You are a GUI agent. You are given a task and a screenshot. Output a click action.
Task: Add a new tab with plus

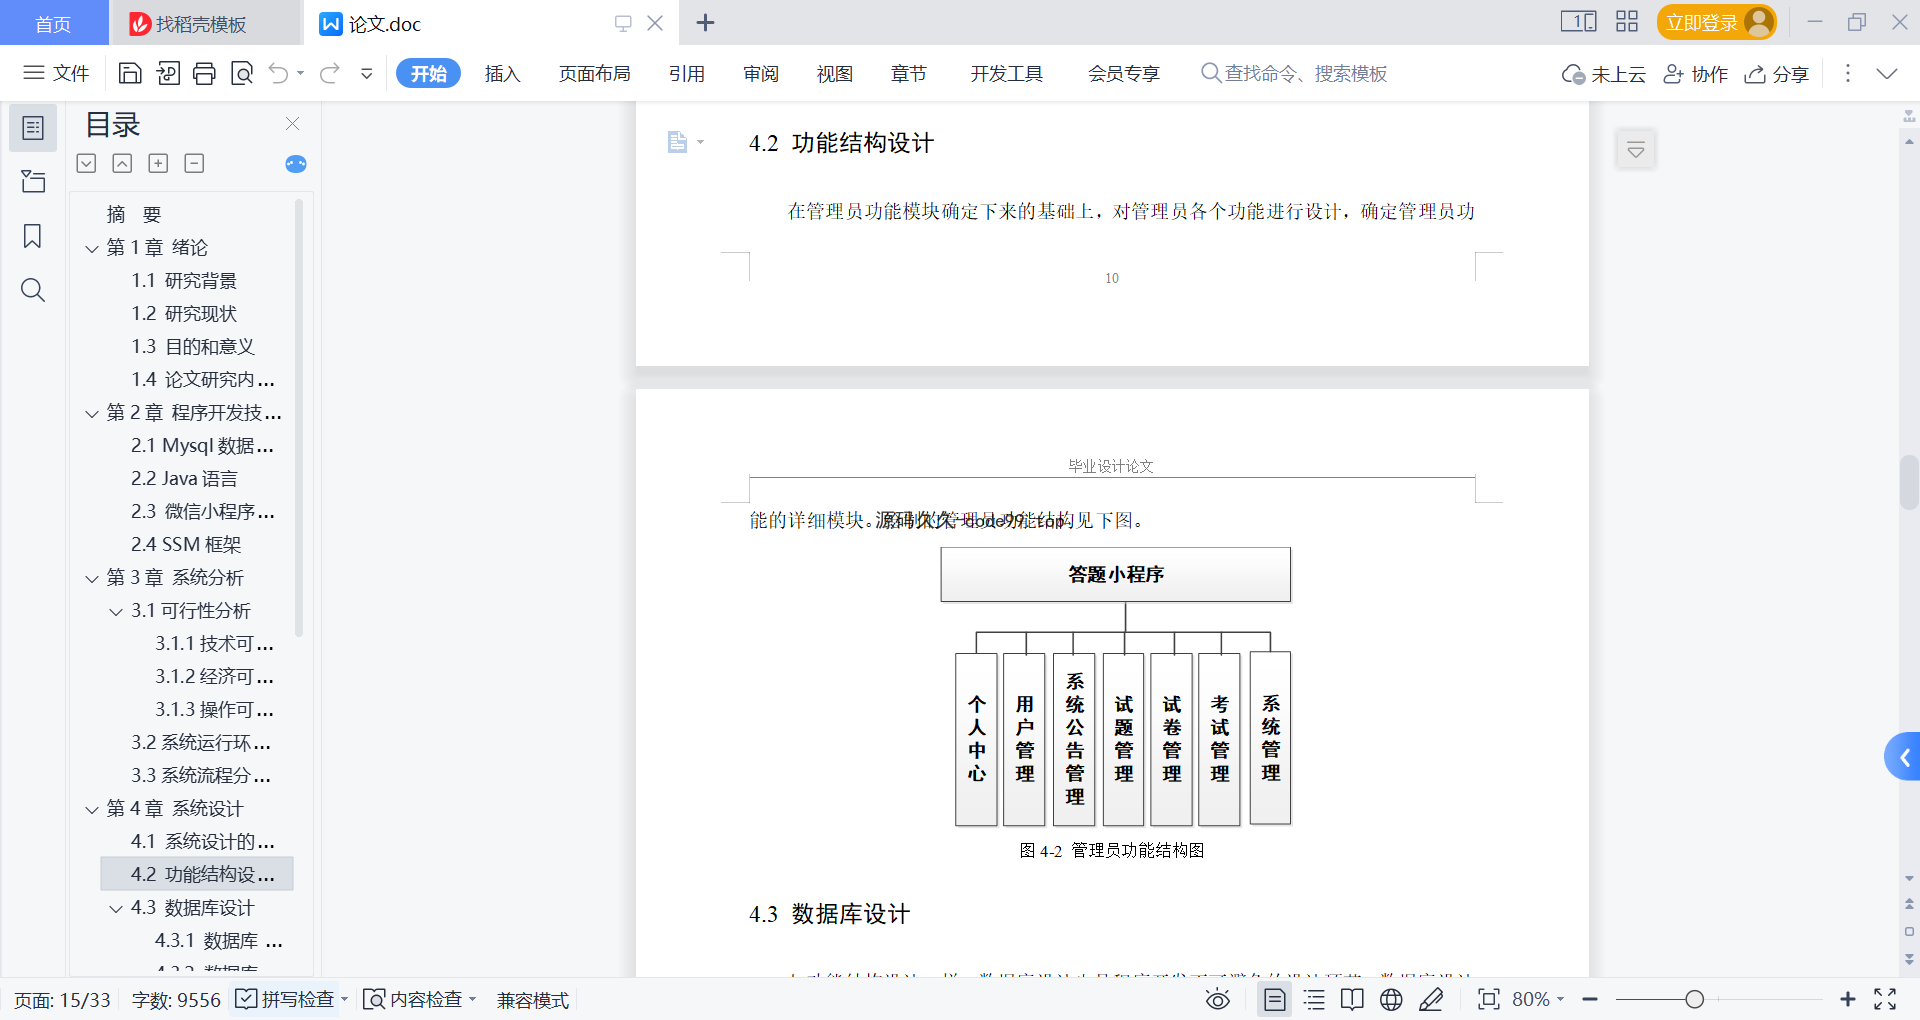(x=705, y=23)
